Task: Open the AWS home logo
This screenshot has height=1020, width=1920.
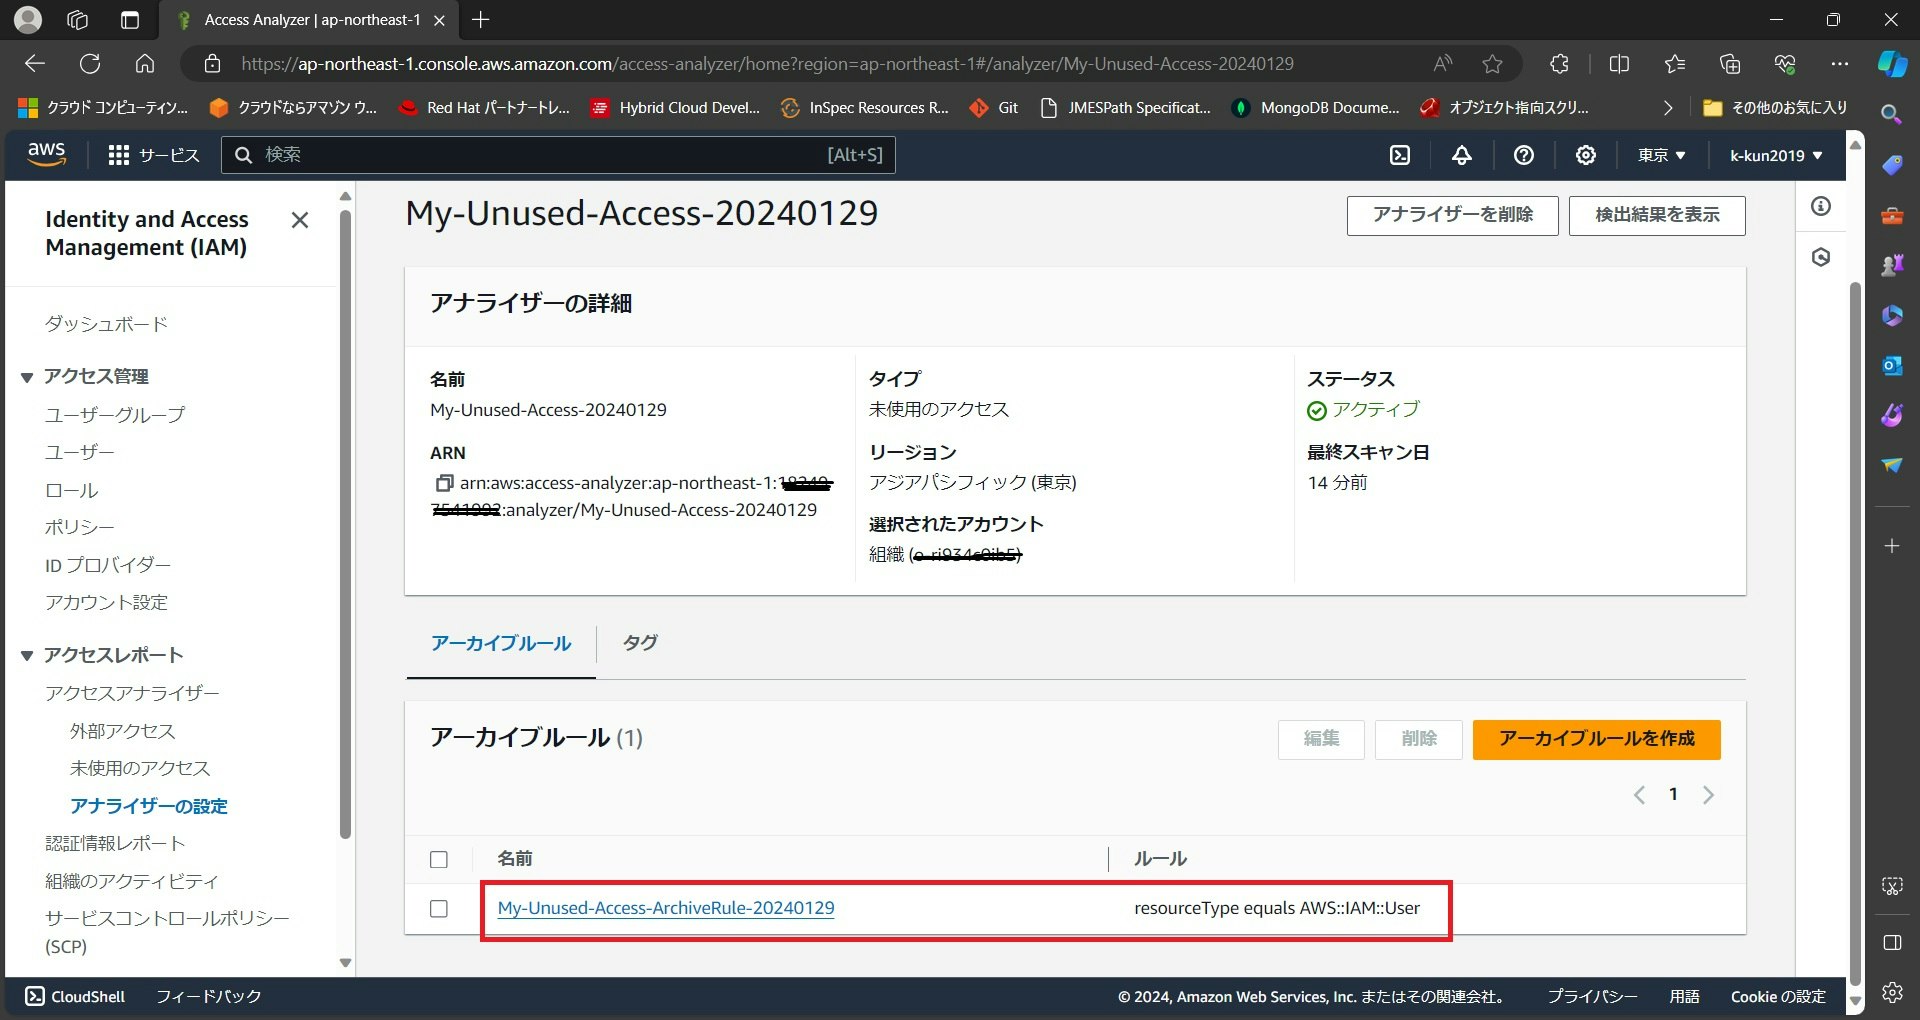Action: point(46,154)
